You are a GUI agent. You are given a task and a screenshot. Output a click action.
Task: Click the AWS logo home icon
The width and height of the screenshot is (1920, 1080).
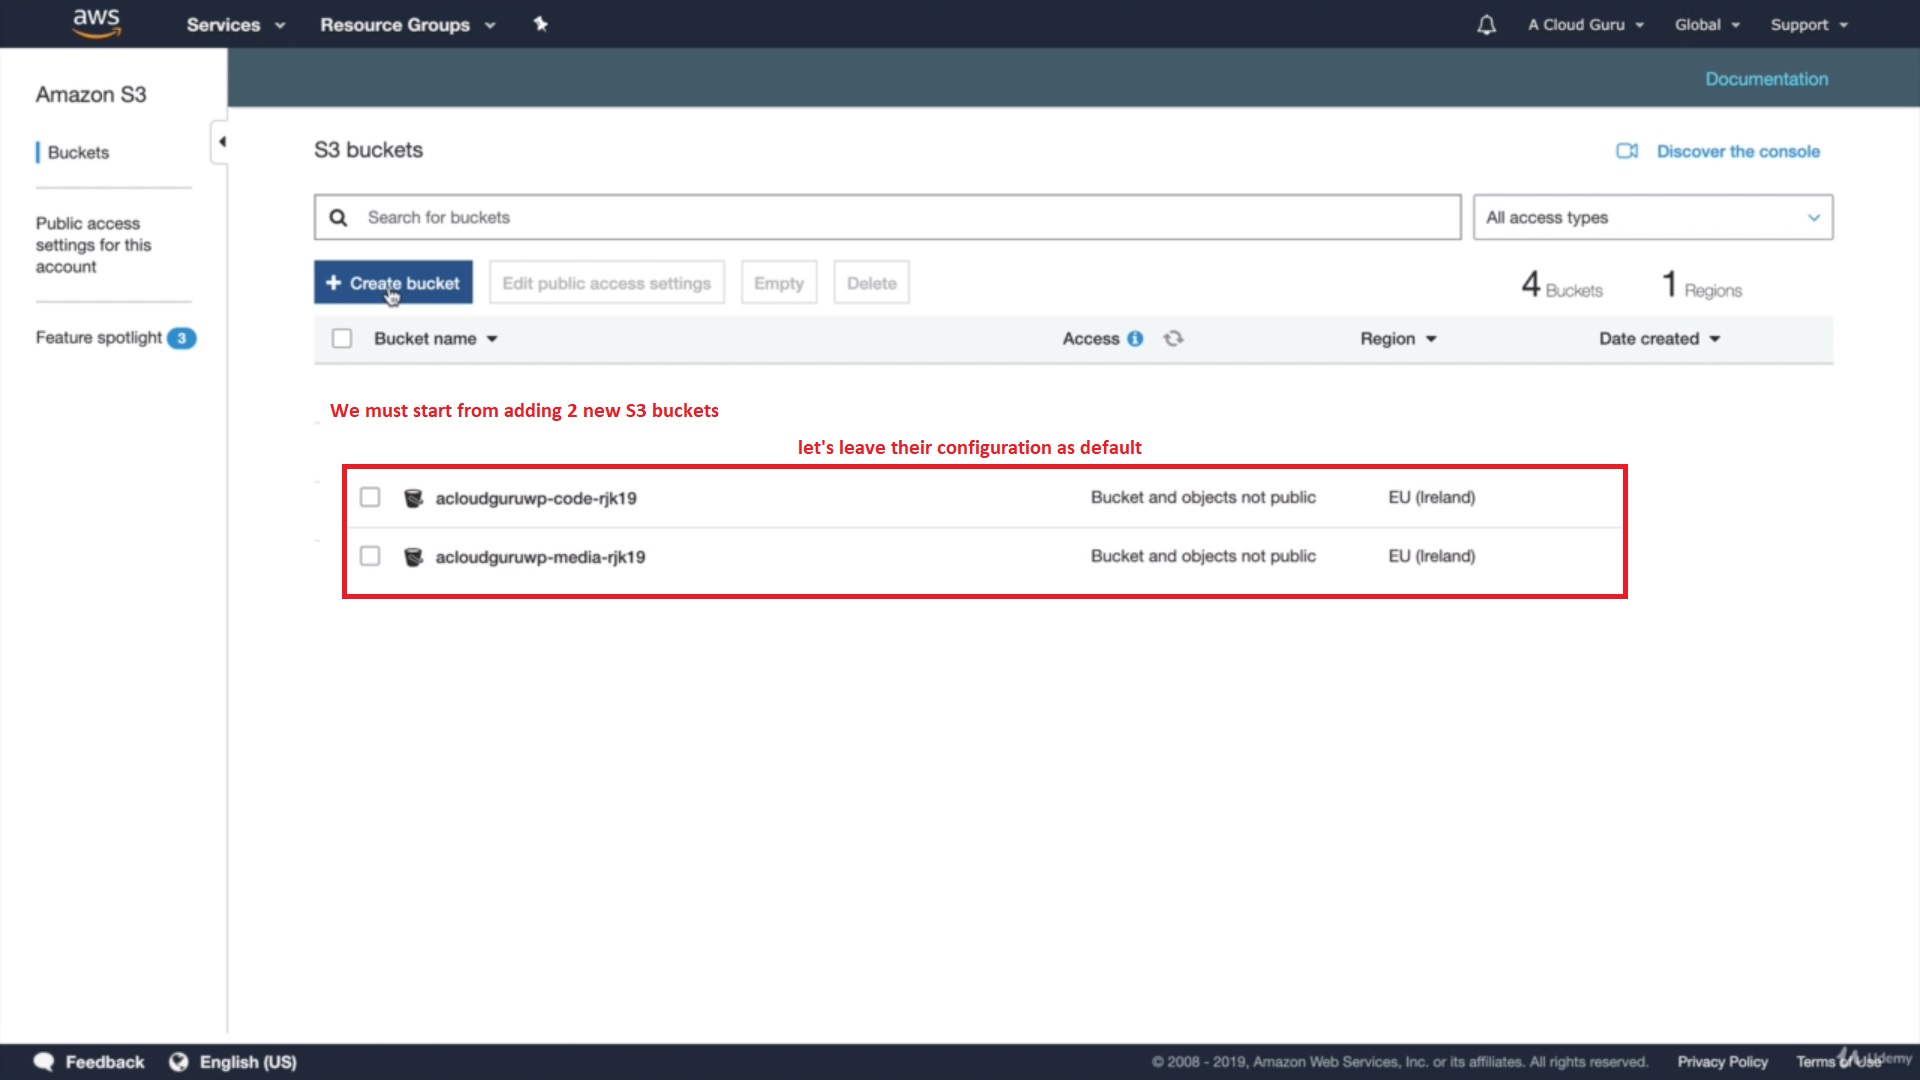pyautogui.click(x=97, y=23)
